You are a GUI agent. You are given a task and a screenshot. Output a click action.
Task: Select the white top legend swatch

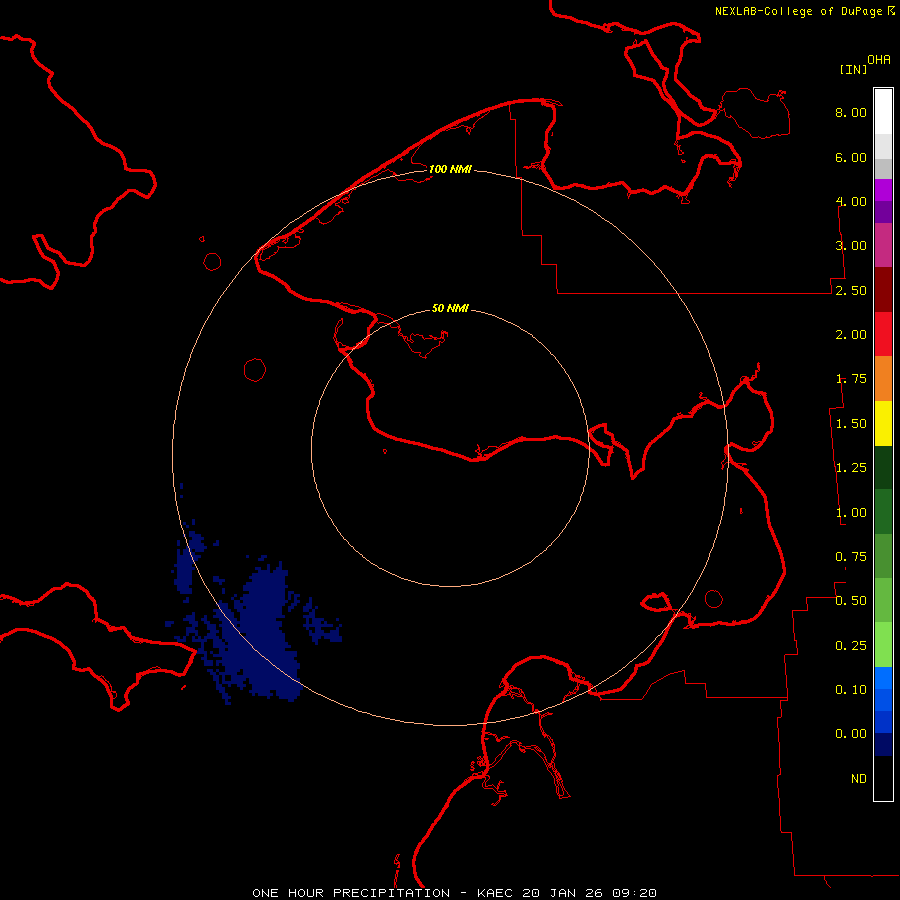[x=883, y=112]
